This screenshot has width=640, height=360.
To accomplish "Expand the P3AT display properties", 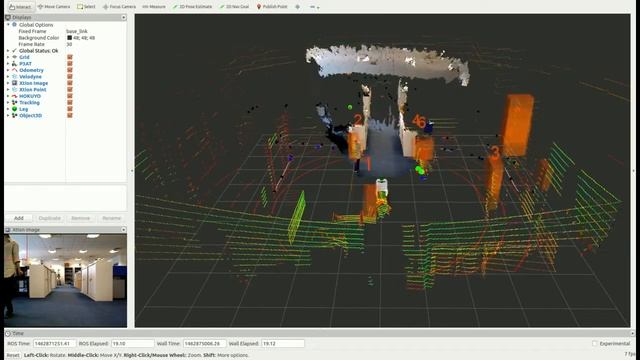I will coord(8,64).
